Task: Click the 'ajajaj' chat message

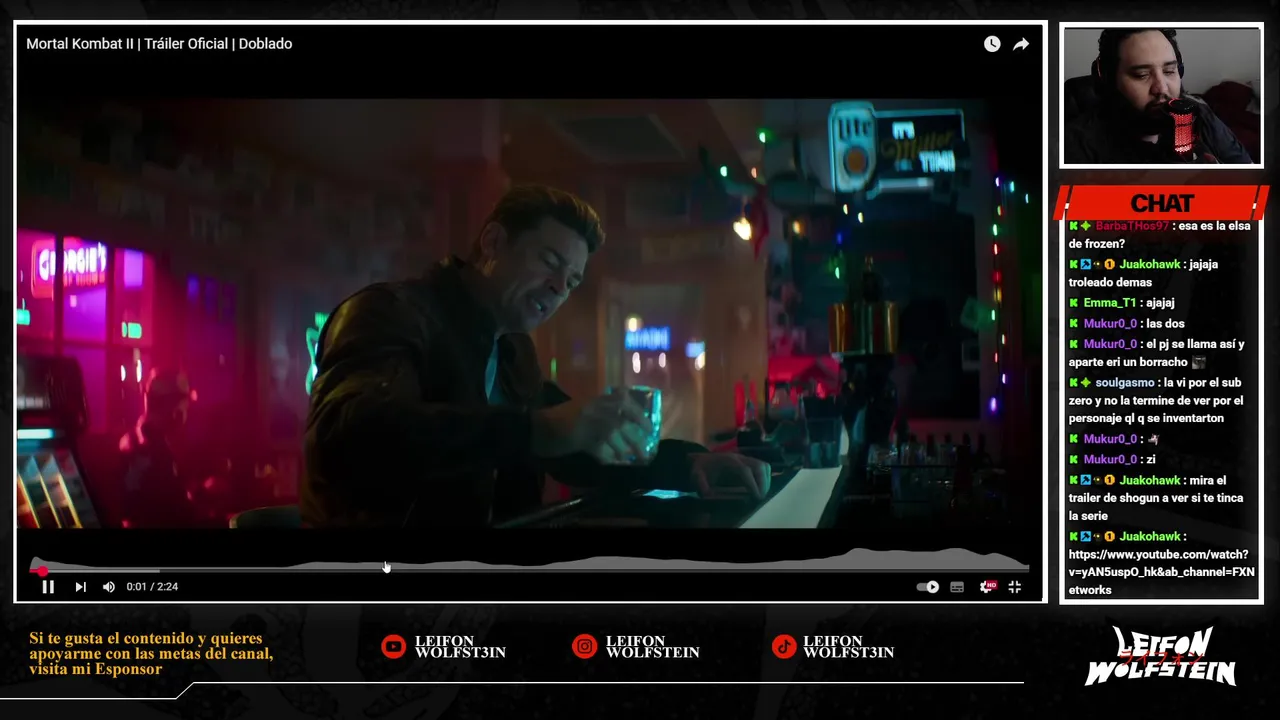Action: [1160, 302]
